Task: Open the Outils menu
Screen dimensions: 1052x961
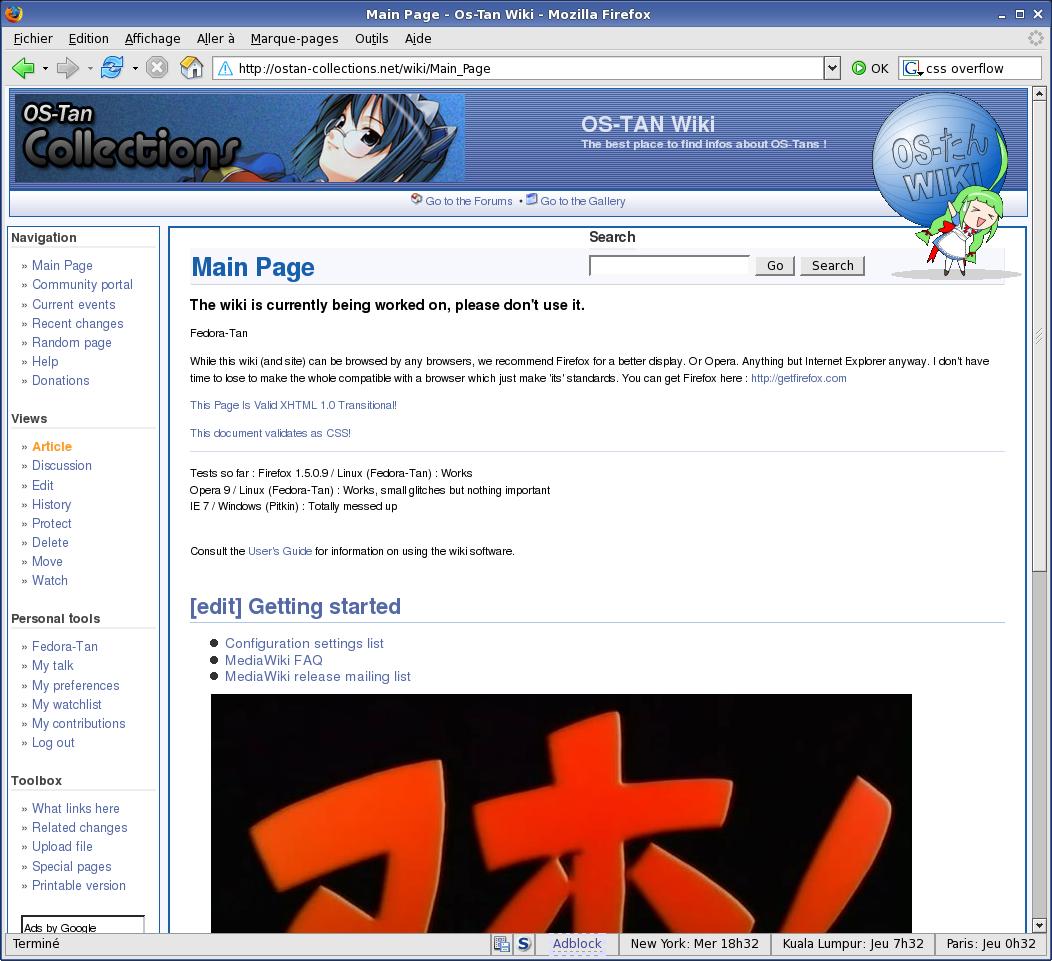Action: [372, 39]
